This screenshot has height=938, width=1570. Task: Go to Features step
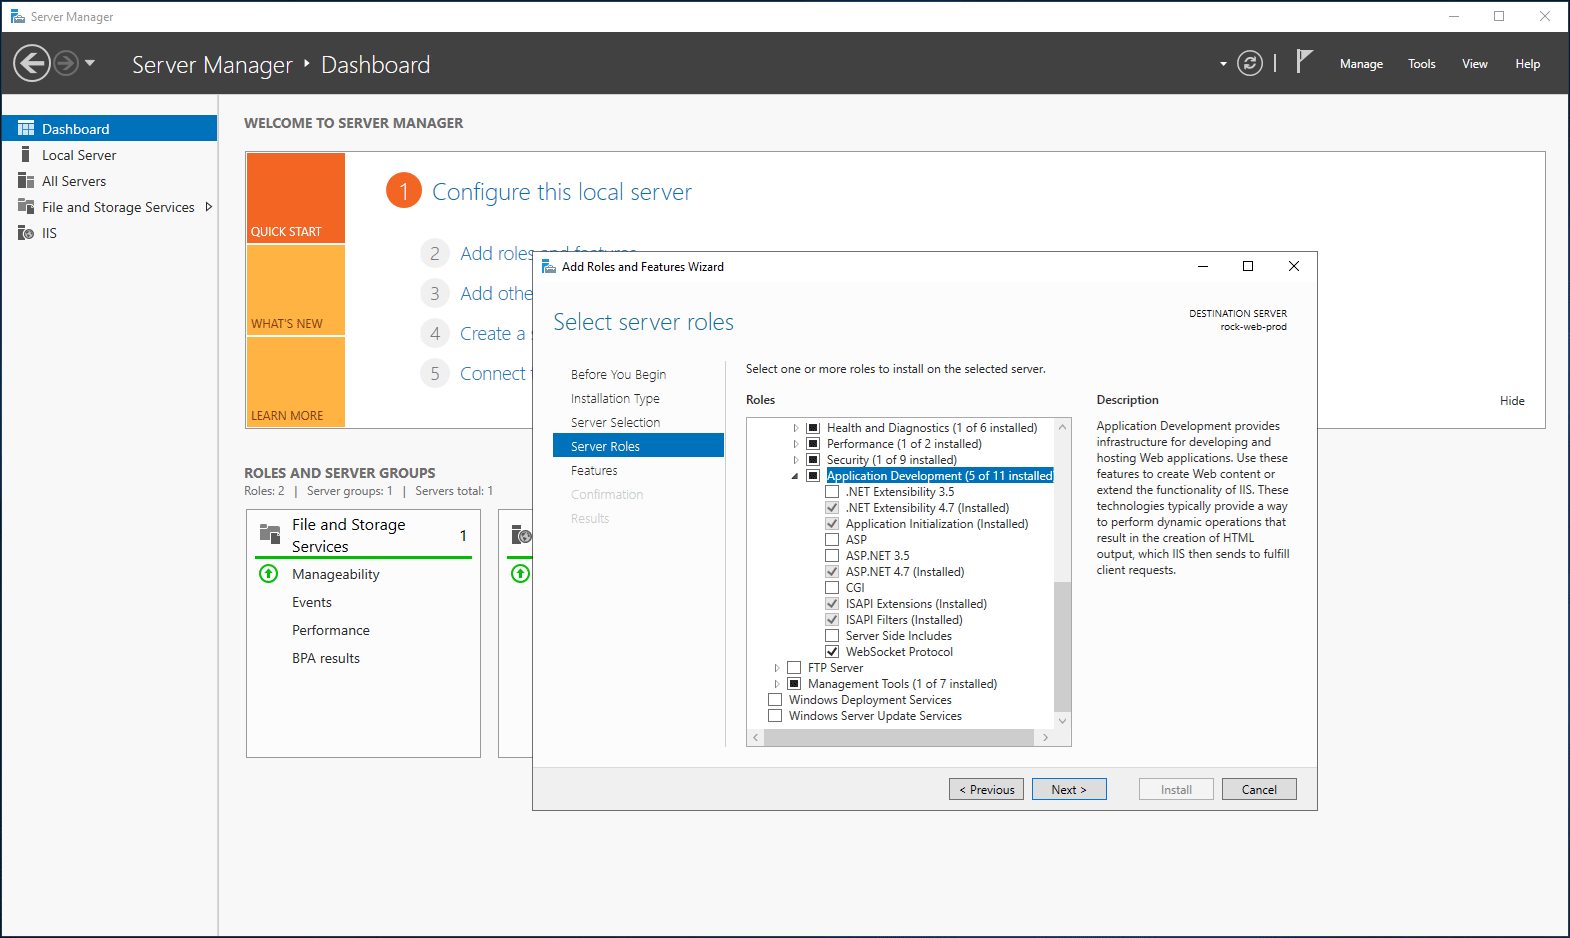pyautogui.click(x=594, y=471)
